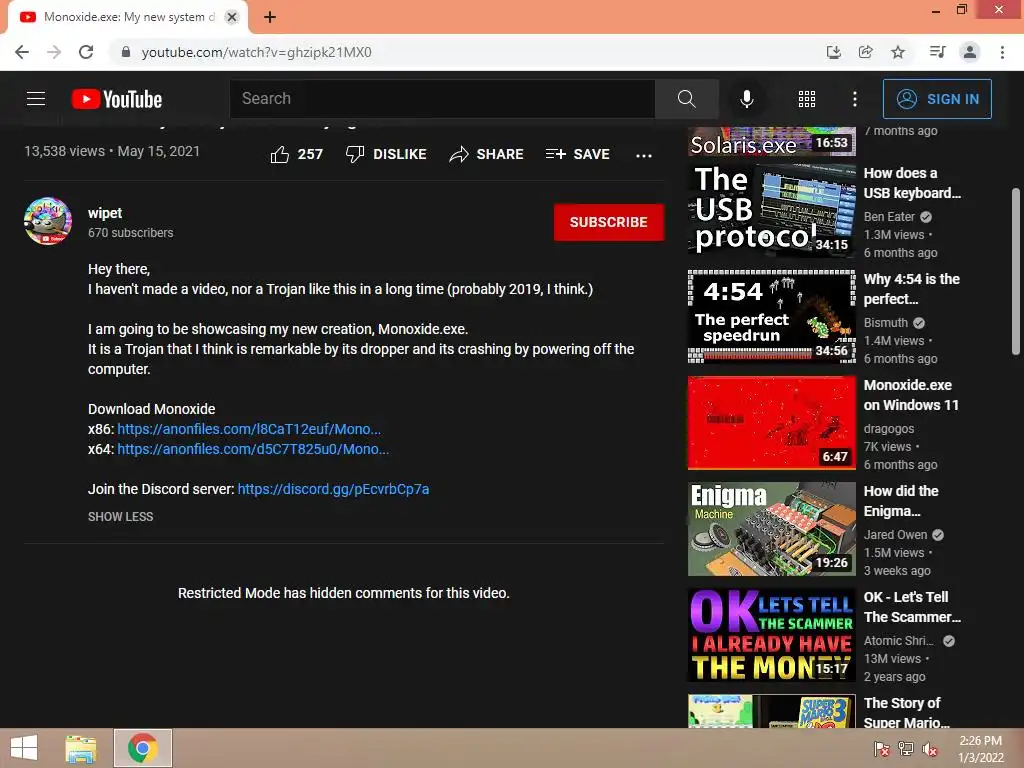
Task: Open more actions ellipsis under video
Action: (644, 155)
